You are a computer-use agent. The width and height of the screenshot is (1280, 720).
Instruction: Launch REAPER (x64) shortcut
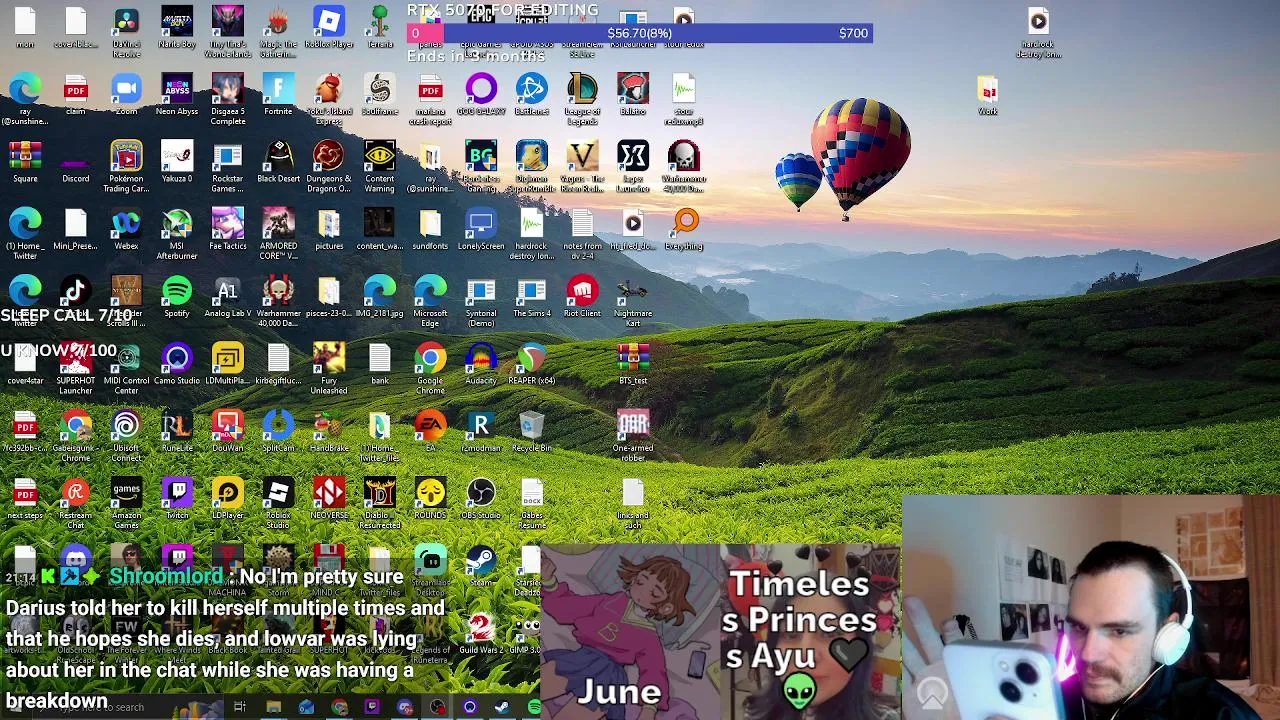tap(532, 359)
